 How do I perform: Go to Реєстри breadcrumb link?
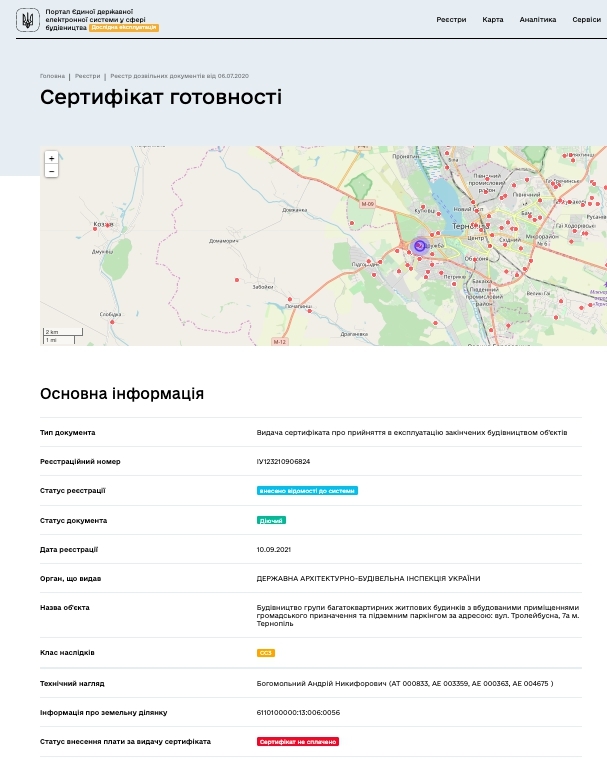point(88,76)
